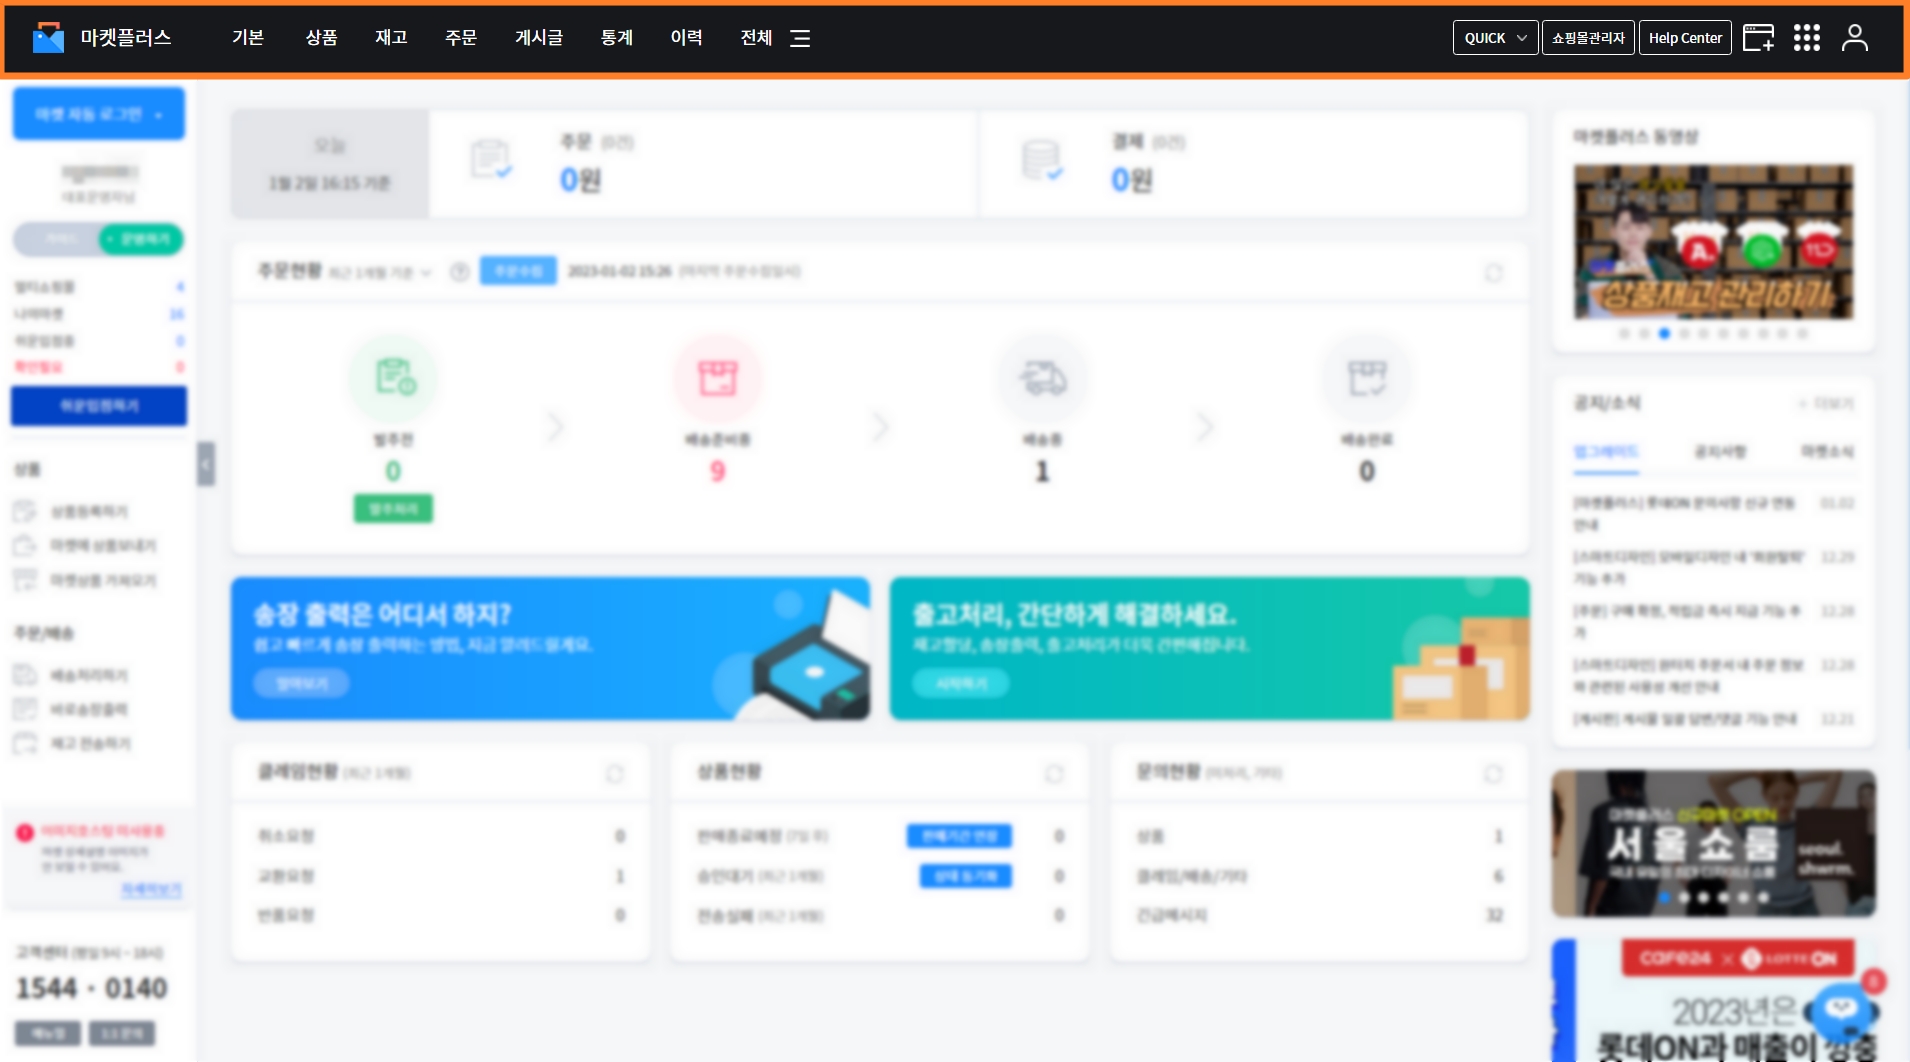Click the help question-mark icon beside 주문현황

point(459,272)
